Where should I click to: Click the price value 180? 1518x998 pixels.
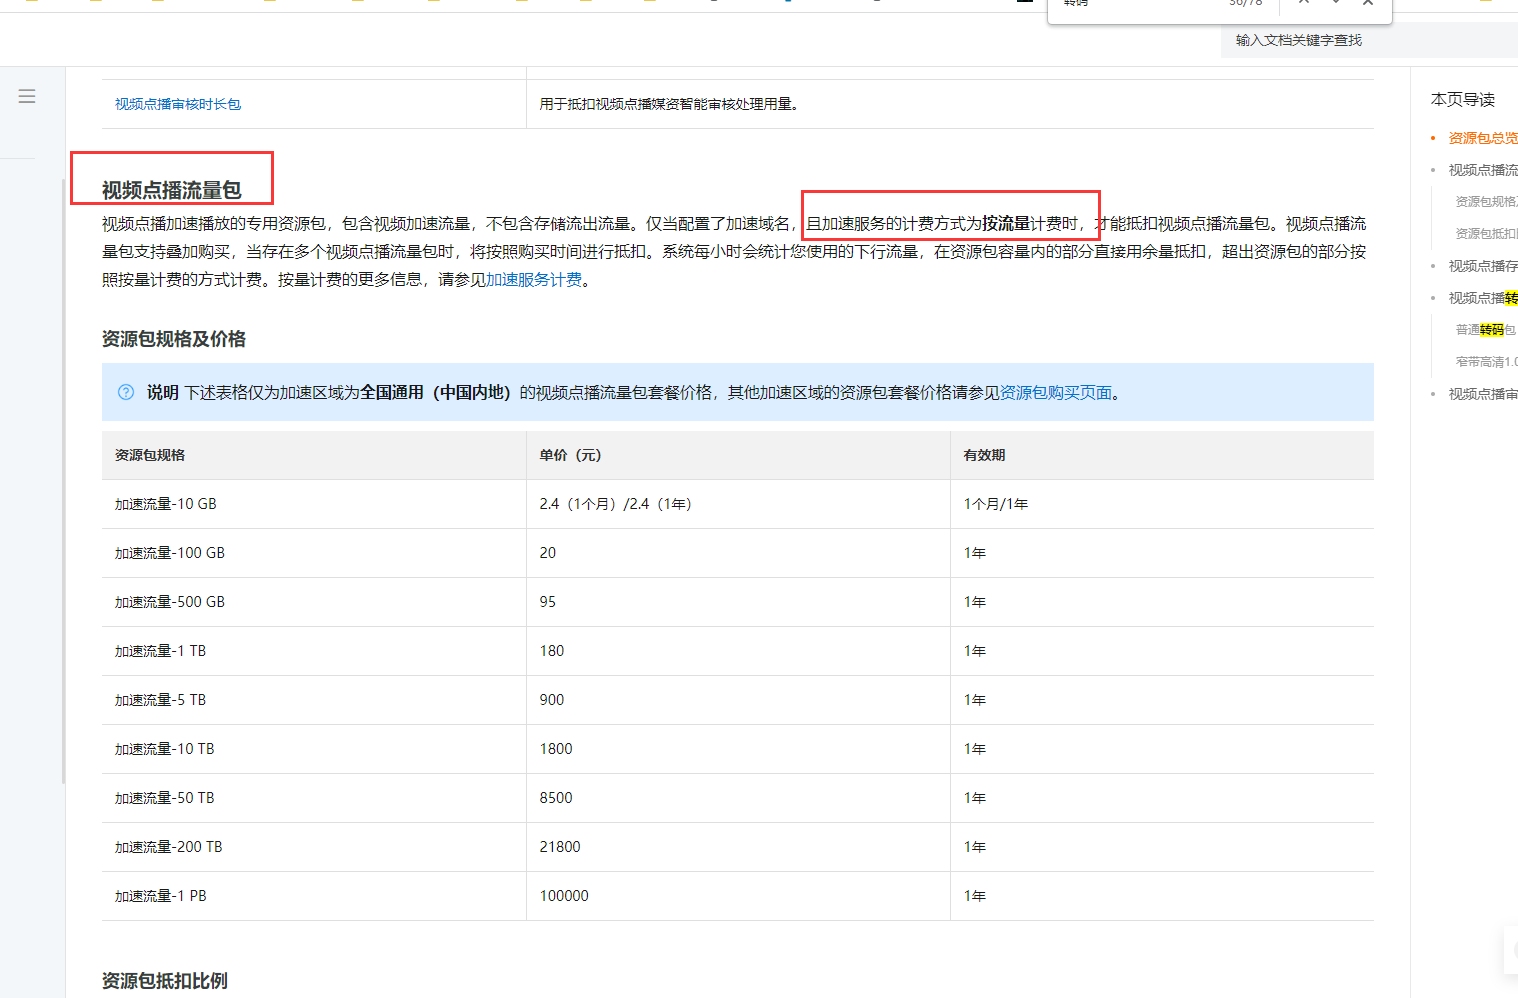click(x=552, y=651)
